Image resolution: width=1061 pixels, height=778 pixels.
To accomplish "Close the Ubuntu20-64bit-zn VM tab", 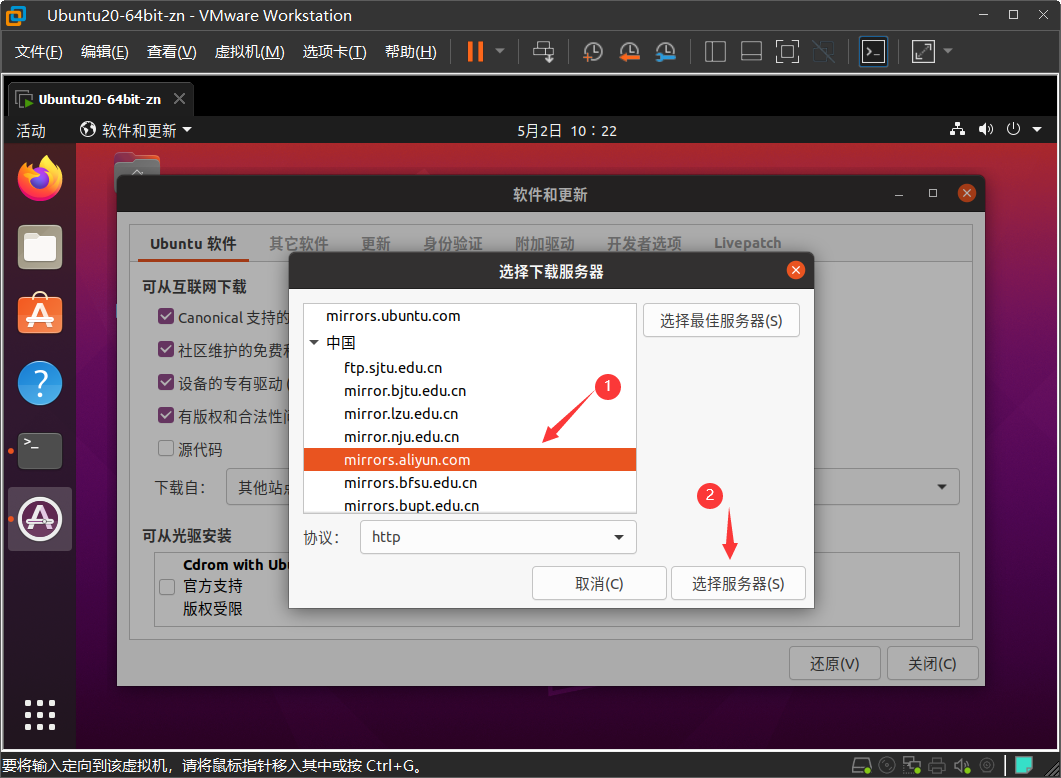I will pyautogui.click(x=179, y=99).
